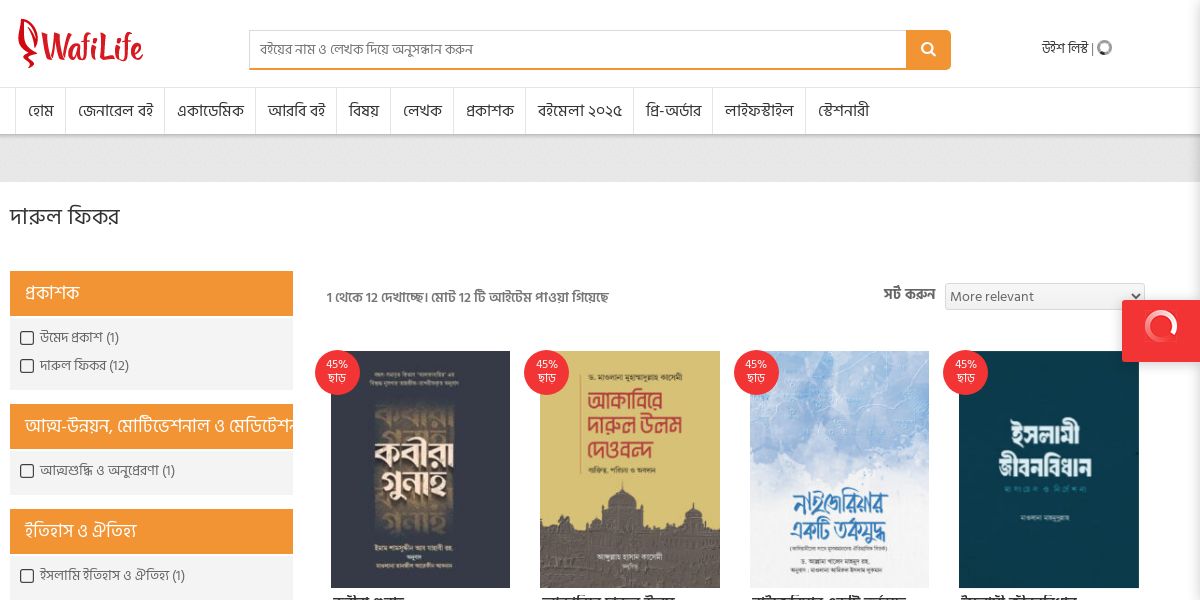Click the wishlist loading spinner icon

coord(1104,47)
